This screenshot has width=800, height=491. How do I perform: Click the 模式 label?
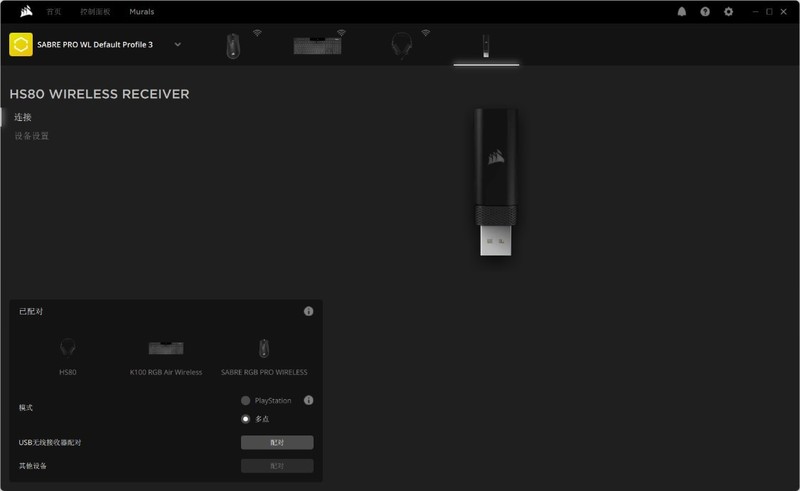pyautogui.click(x=26, y=407)
